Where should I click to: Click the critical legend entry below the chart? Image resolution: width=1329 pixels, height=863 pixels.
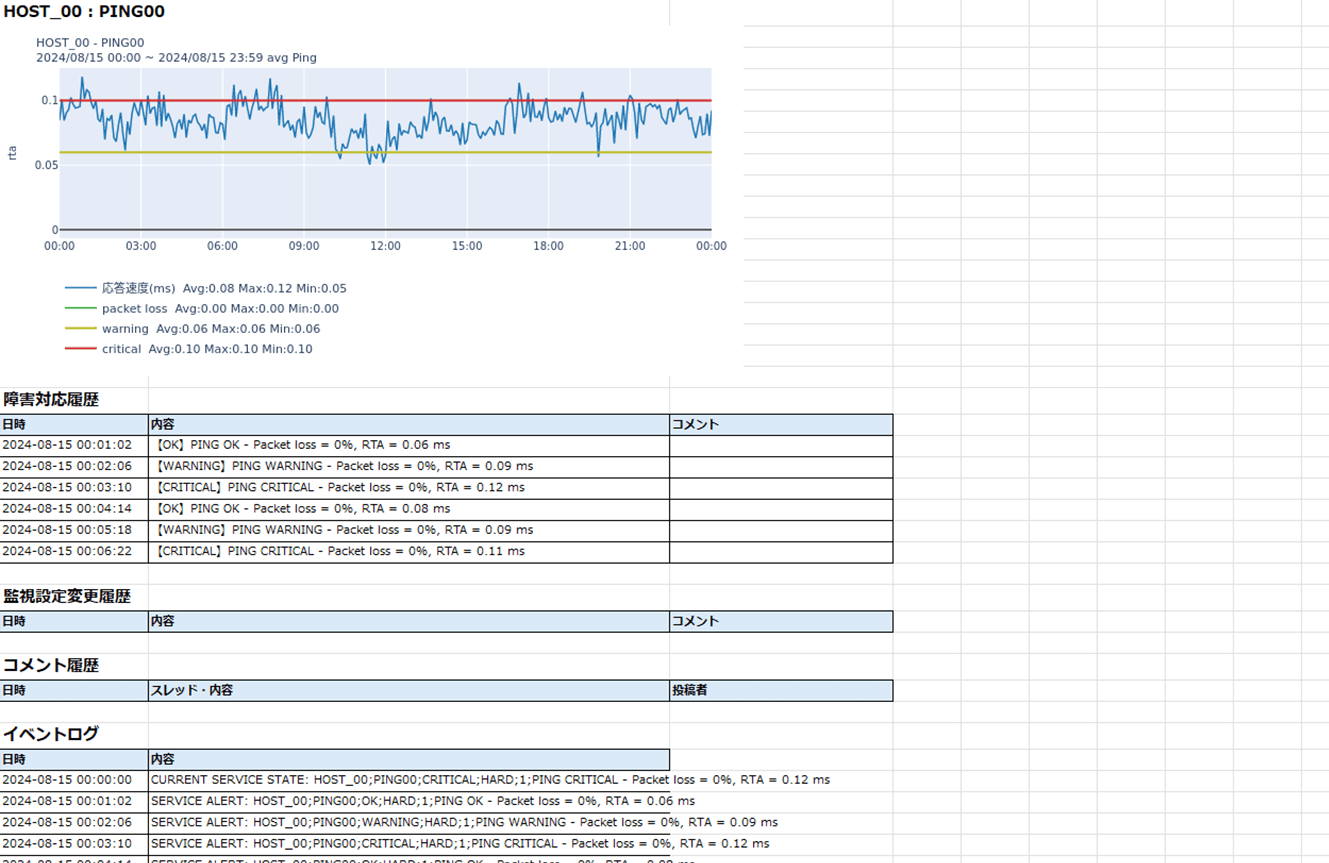tap(189, 349)
